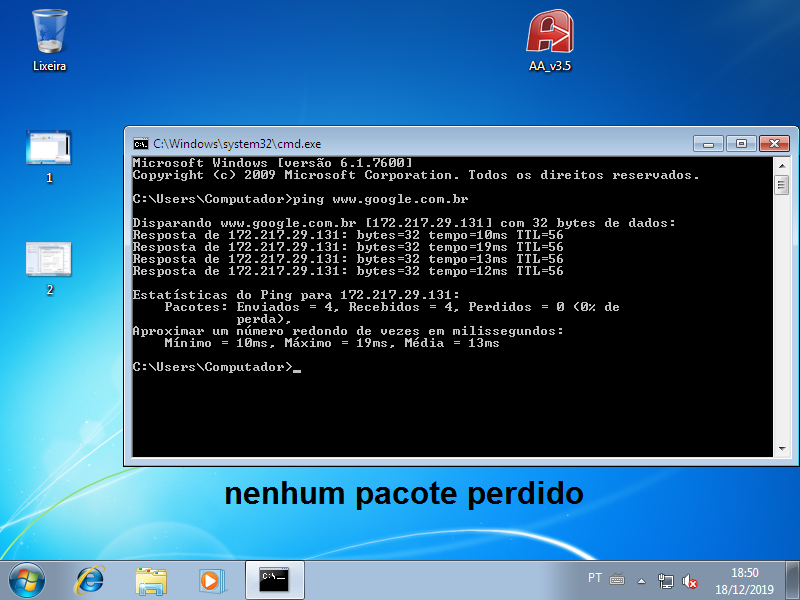Click 'ping www.google.com.br' command text

(x=381, y=199)
